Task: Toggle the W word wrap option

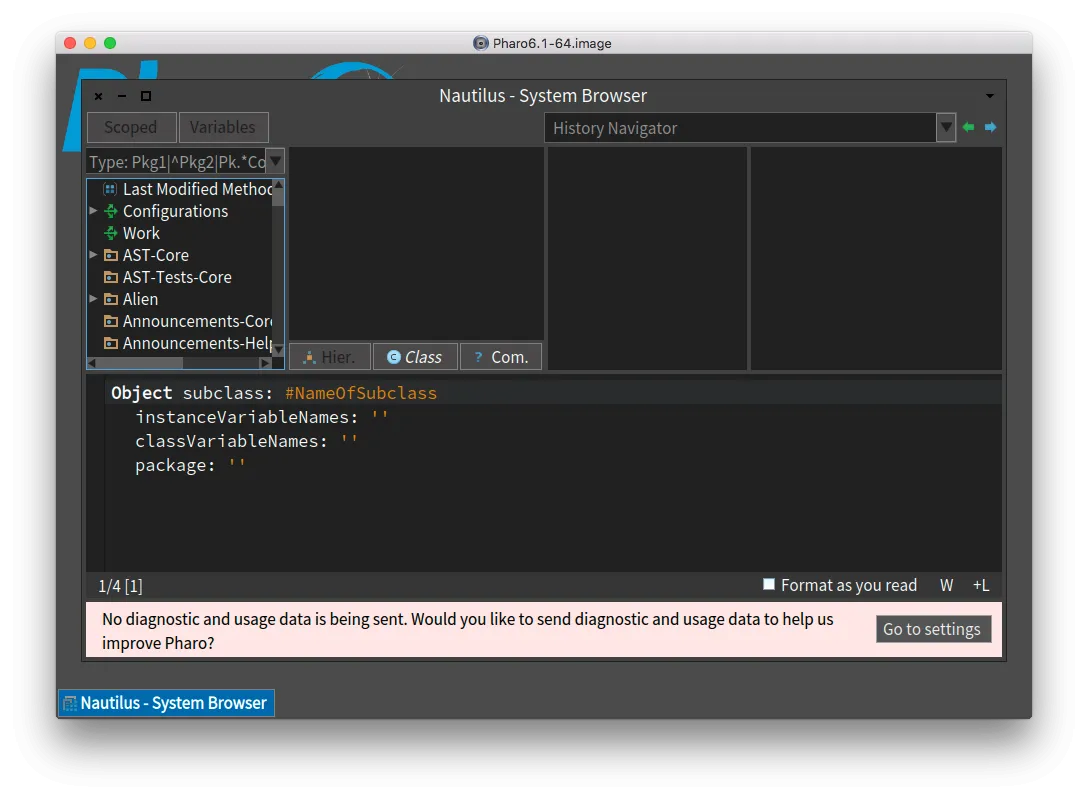Action: (x=946, y=585)
